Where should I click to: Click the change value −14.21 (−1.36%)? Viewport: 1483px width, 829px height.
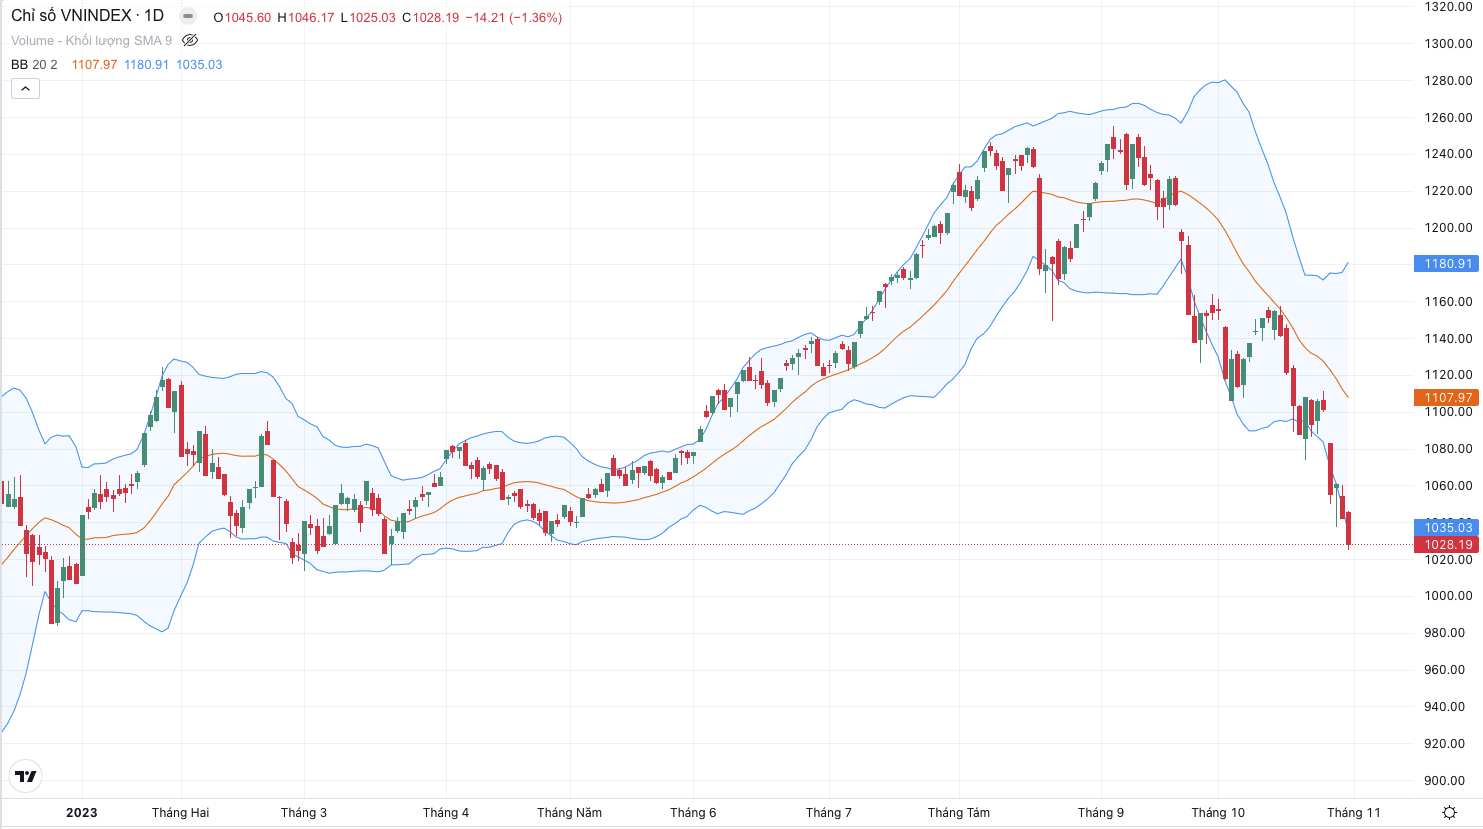pyautogui.click(x=514, y=17)
